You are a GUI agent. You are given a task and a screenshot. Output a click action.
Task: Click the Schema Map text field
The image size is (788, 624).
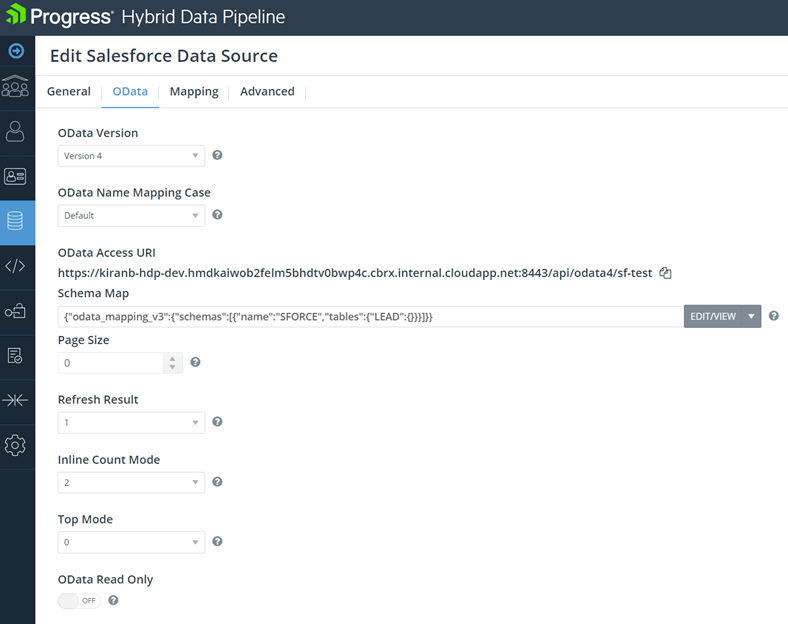click(371, 317)
